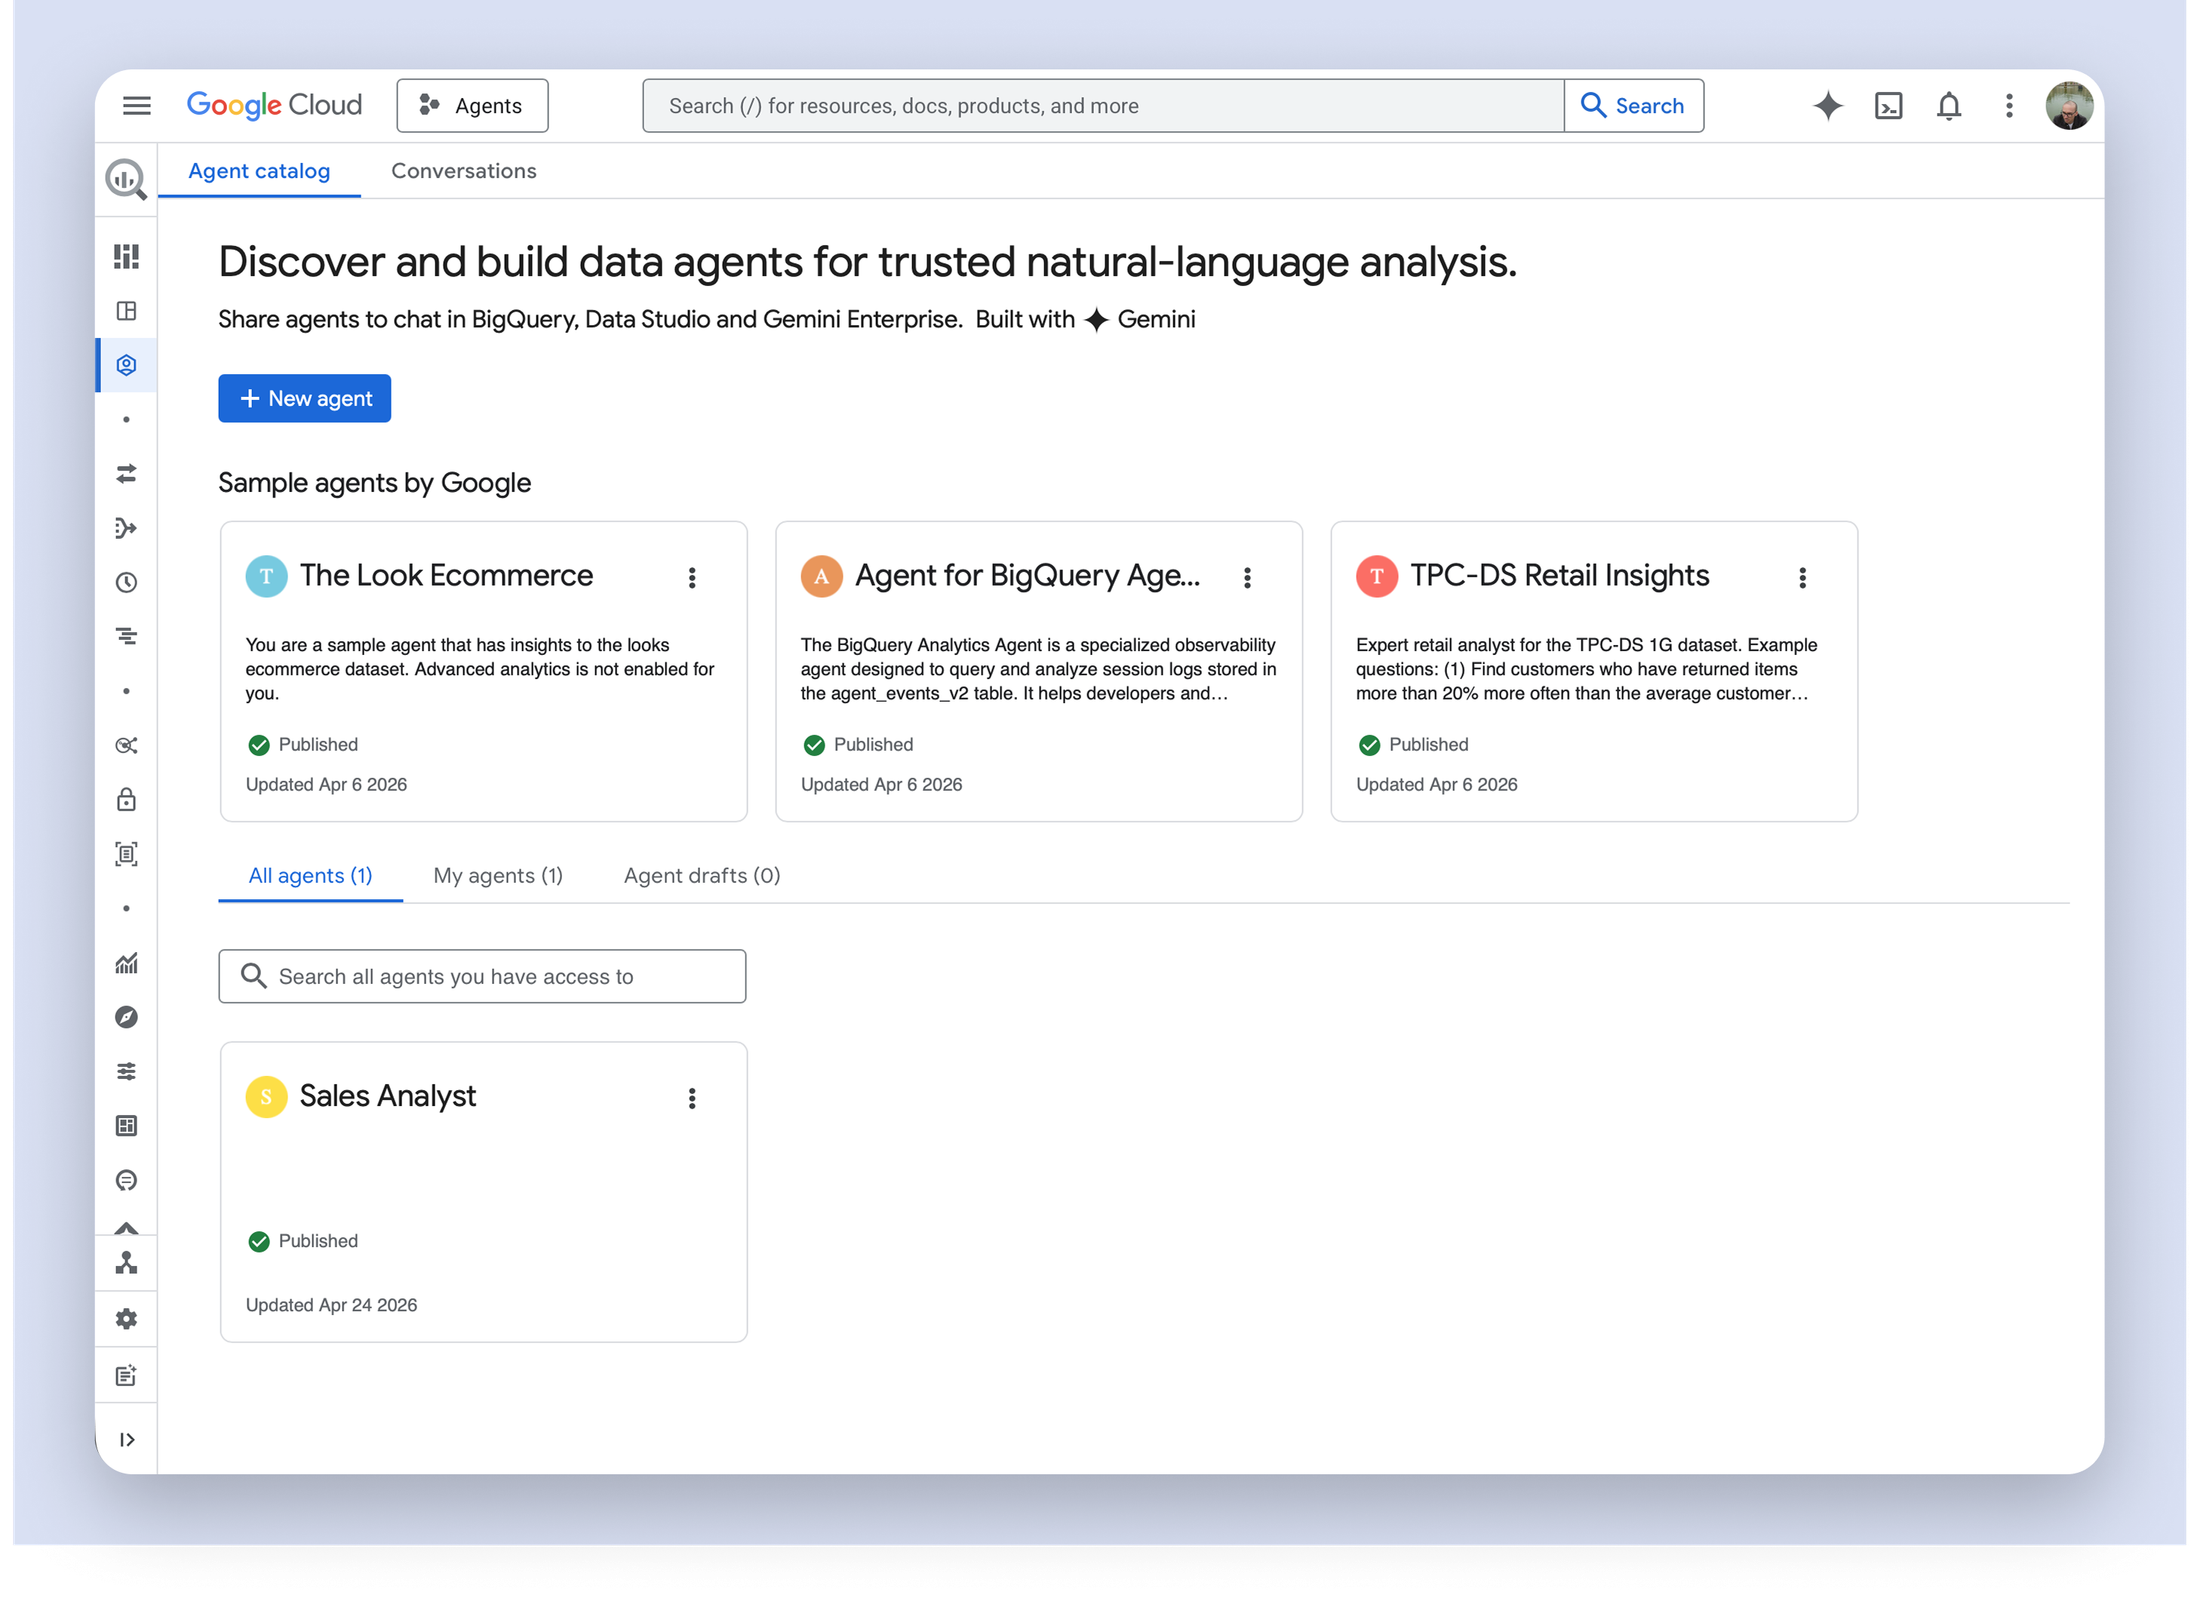Open Agent for BigQuery Age... card
This screenshot has width=2200, height=1601.
[x=1038, y=671]
